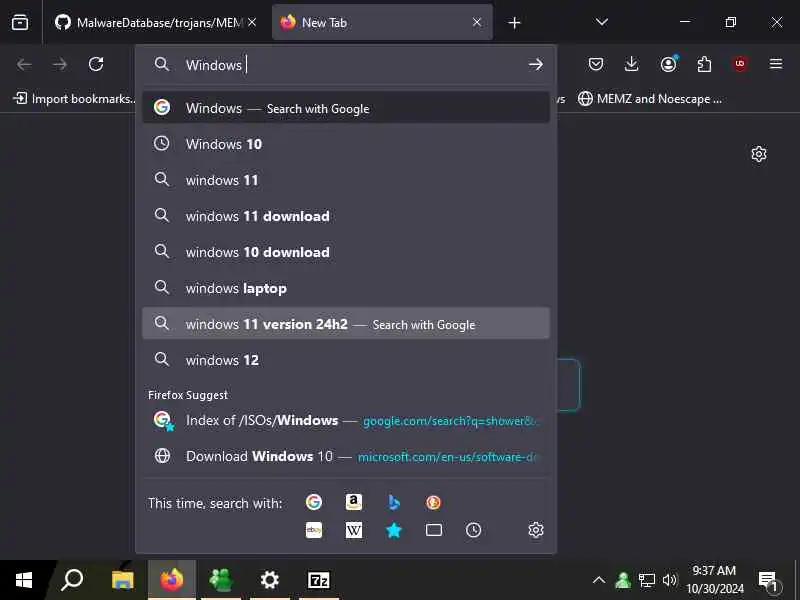
Task: Show hidden system tray icons
Action: point(599,580)
